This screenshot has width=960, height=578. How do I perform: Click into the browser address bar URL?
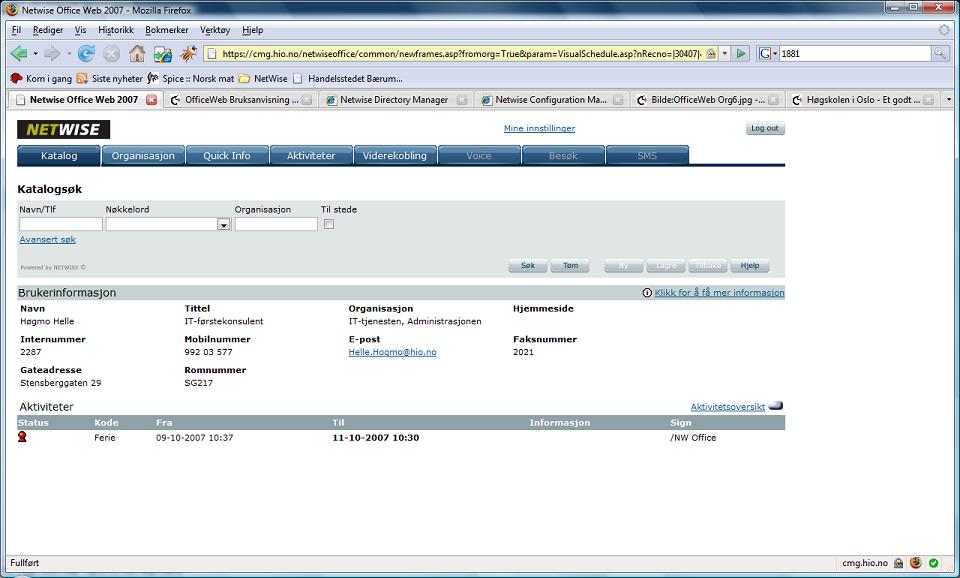pyautogui.click(x=462, y=54)
